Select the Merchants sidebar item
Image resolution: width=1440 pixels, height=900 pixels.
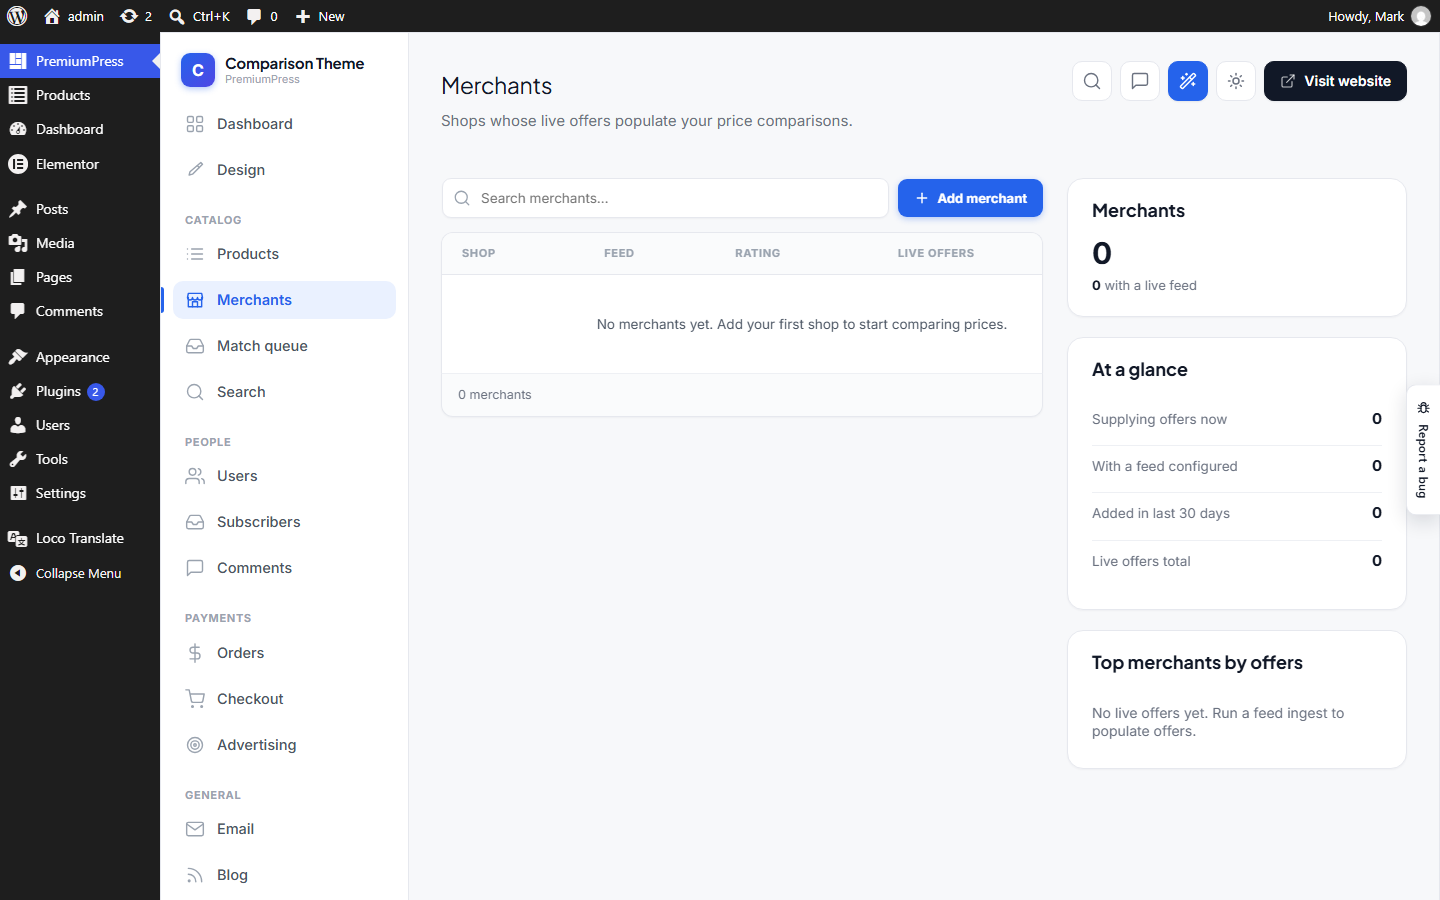(x=284, y=300)
